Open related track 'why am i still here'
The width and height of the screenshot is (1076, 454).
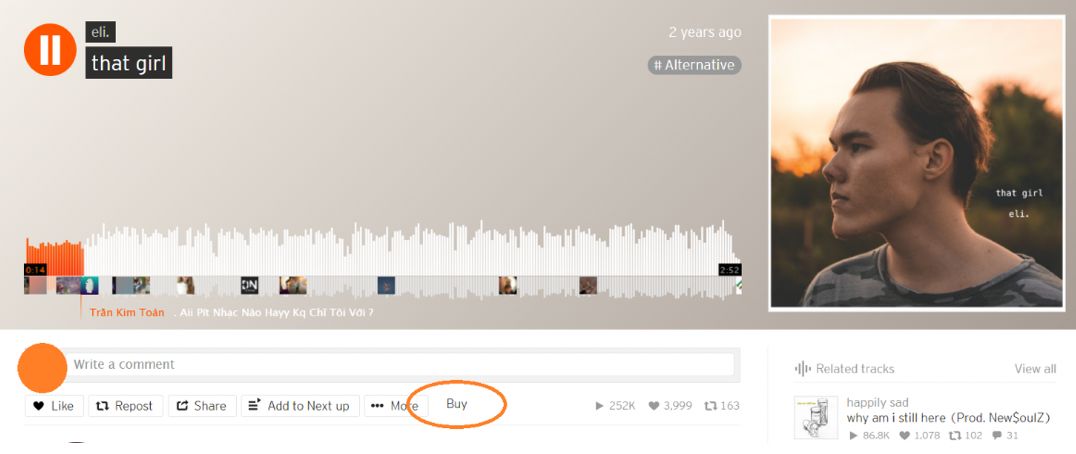[948, 418]
